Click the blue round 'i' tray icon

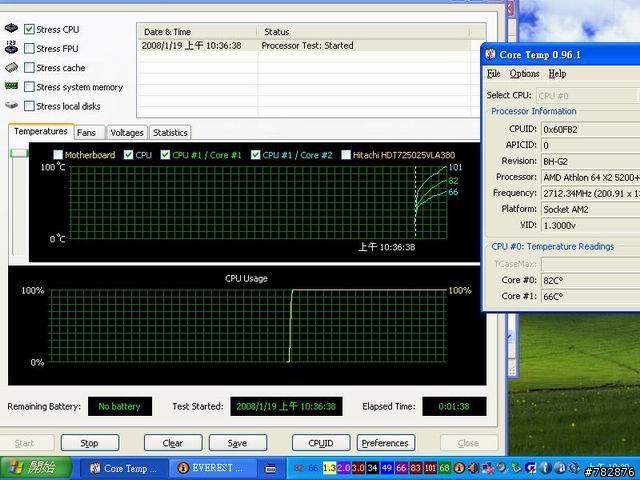[546, 468]
